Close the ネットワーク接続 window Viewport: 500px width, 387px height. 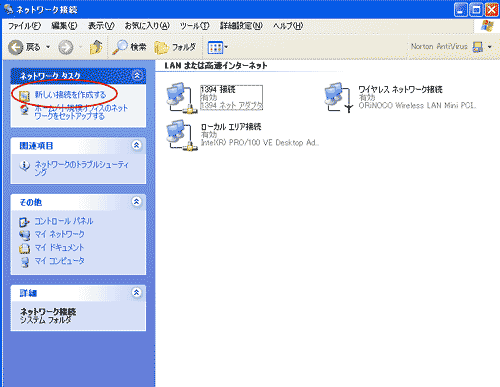[x=492, y=10]
